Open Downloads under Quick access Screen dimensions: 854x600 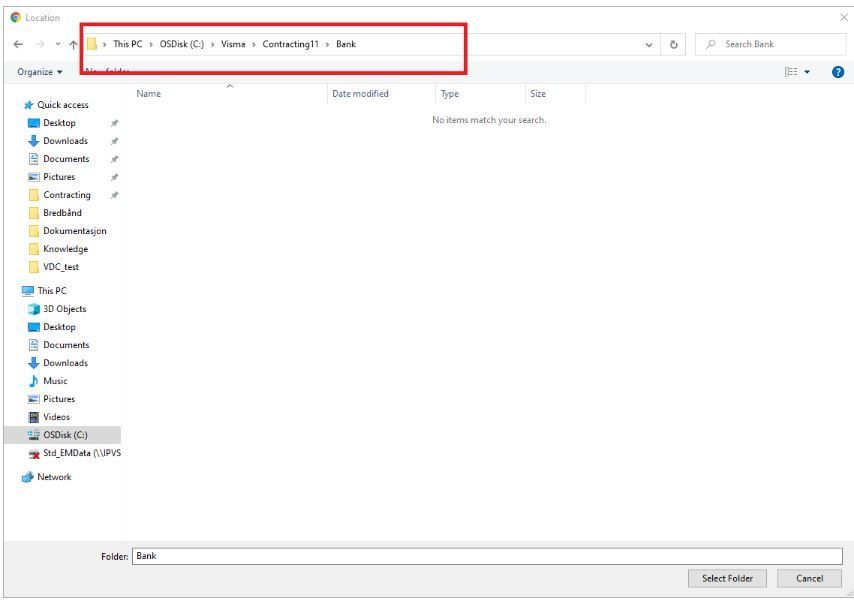[65, 141]
